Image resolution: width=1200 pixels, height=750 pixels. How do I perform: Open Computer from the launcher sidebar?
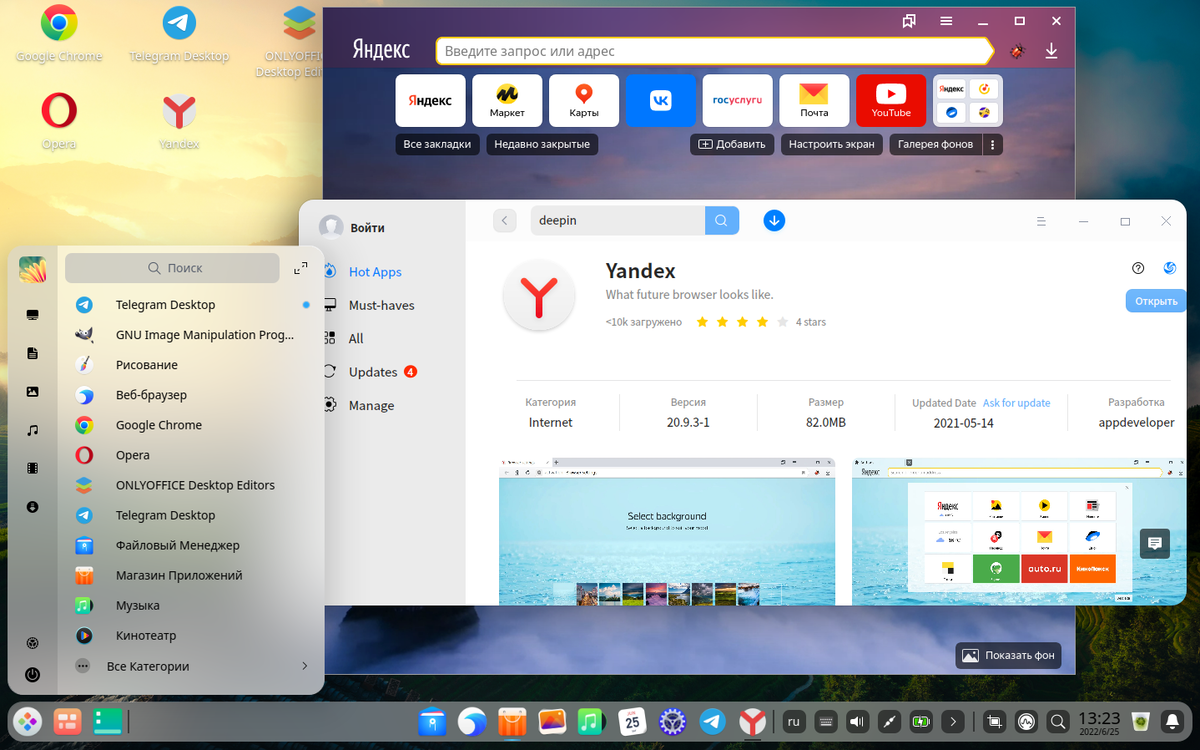[33, 315]
